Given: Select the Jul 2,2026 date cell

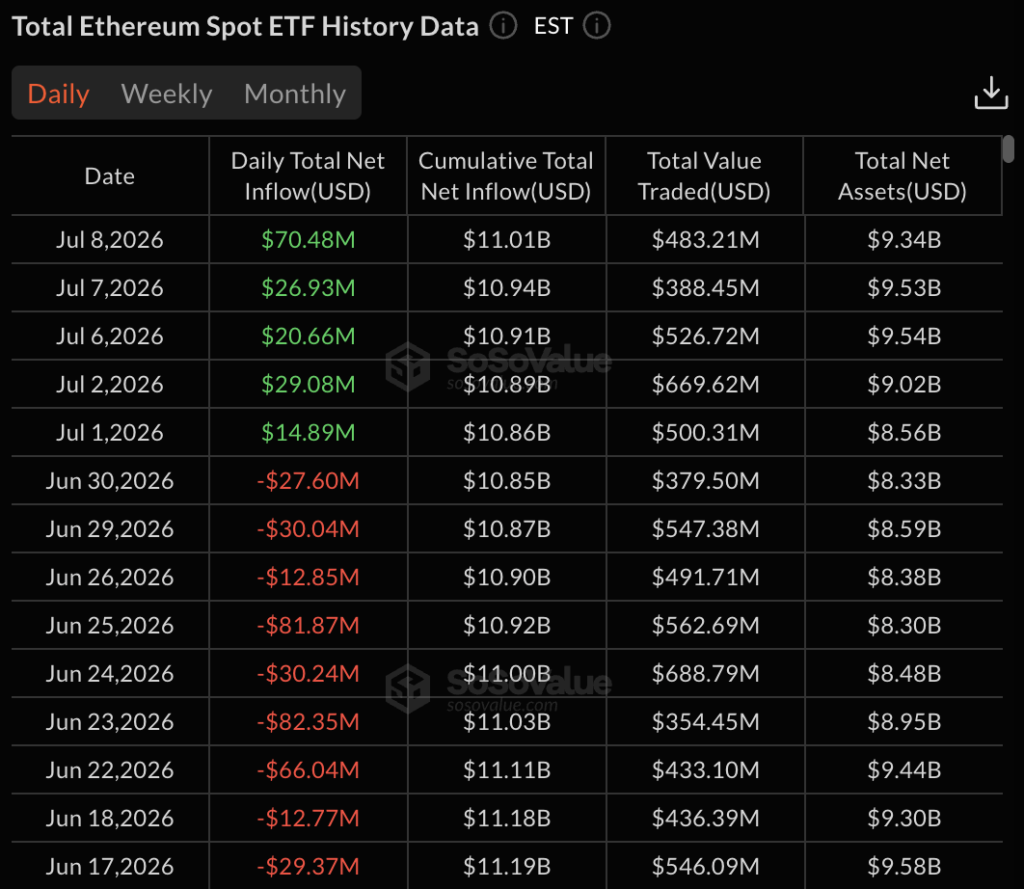Looking at the screenshot, I should click(110, 385).
